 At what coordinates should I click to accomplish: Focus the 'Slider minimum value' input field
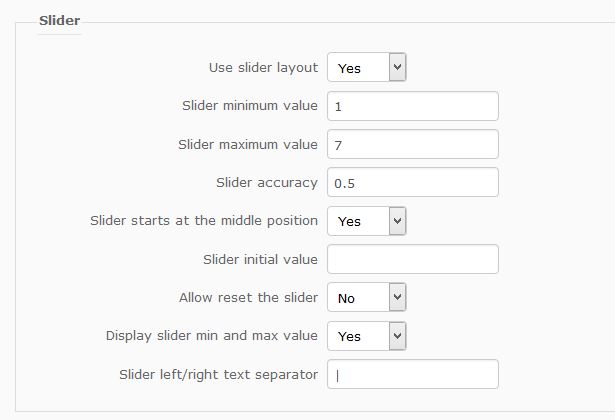pyautogui.click(x=412, y=106)
